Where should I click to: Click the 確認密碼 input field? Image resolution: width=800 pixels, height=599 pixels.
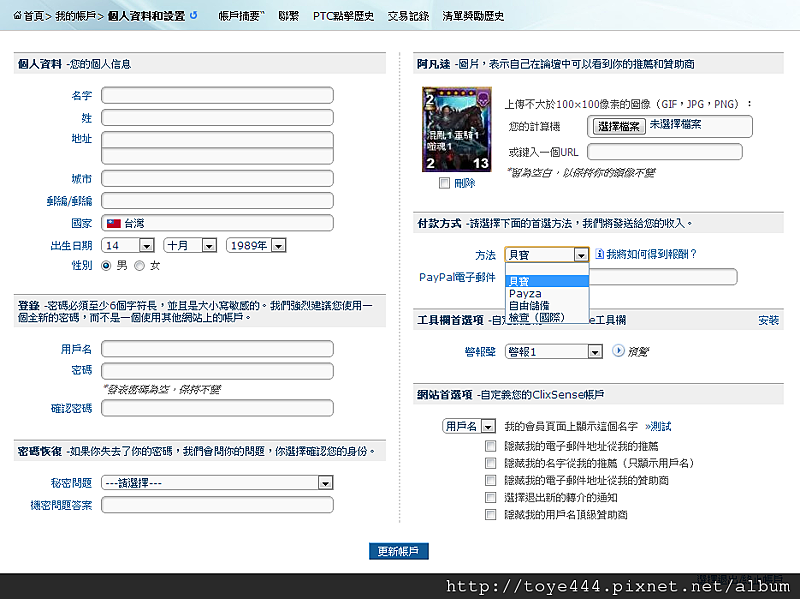(217, 408)
